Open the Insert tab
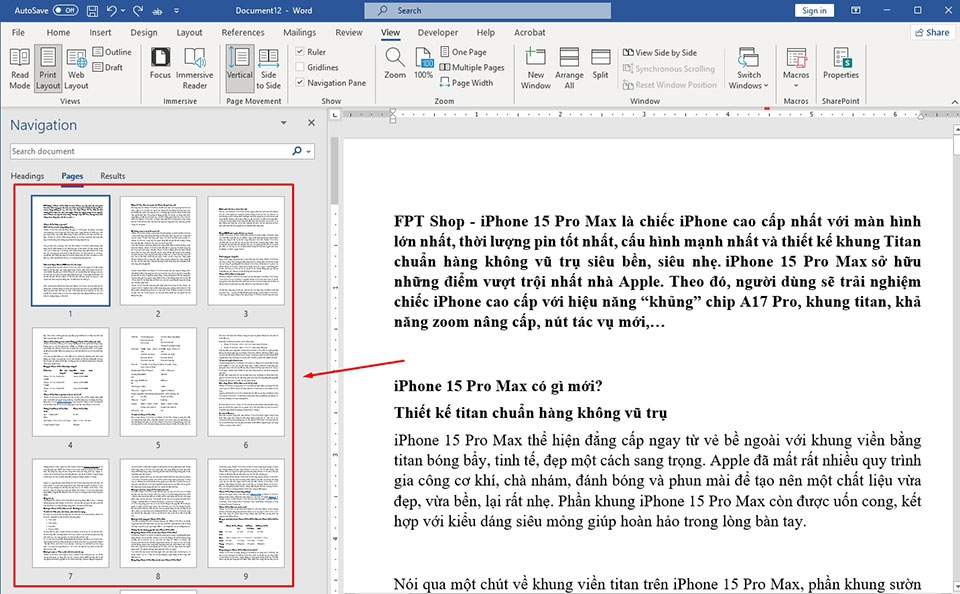The width and height of the screenshot is (960, 594). tap(100, 32)
